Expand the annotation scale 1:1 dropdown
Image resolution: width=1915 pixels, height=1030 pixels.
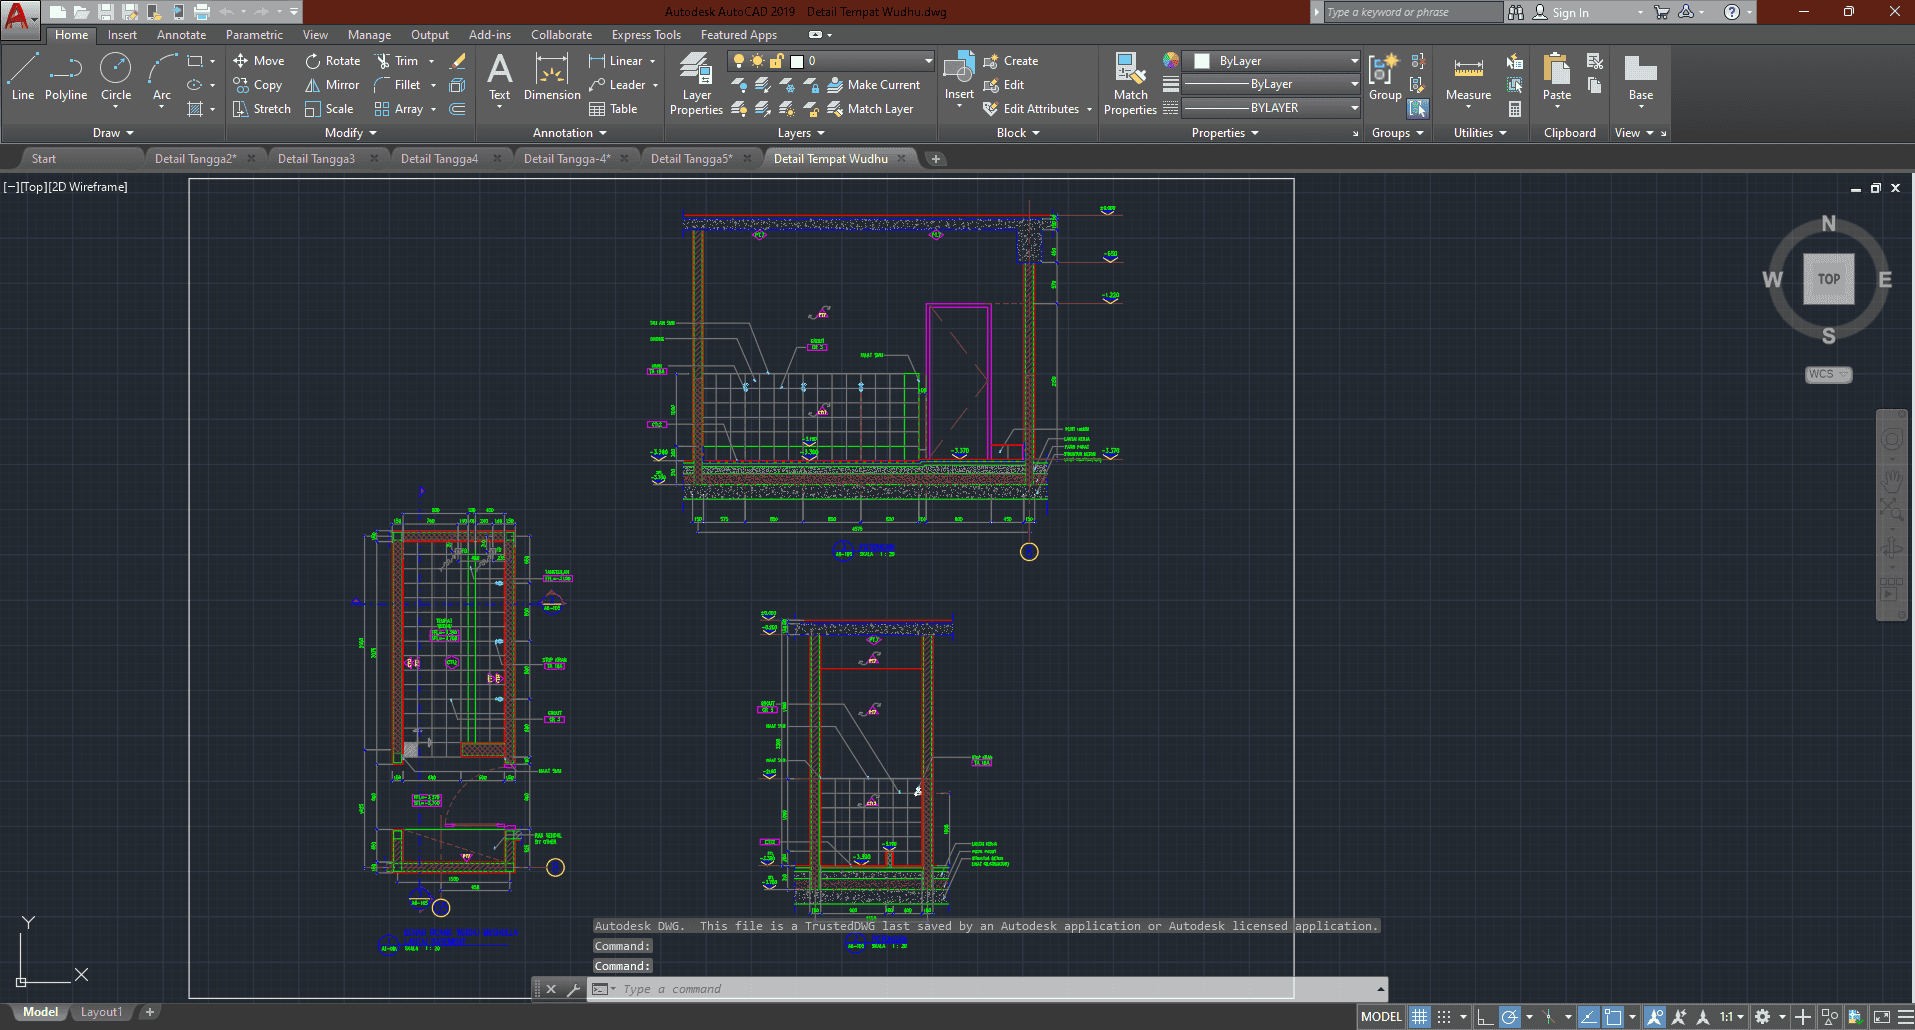pyautogui.click(x=1732, y=1017)
